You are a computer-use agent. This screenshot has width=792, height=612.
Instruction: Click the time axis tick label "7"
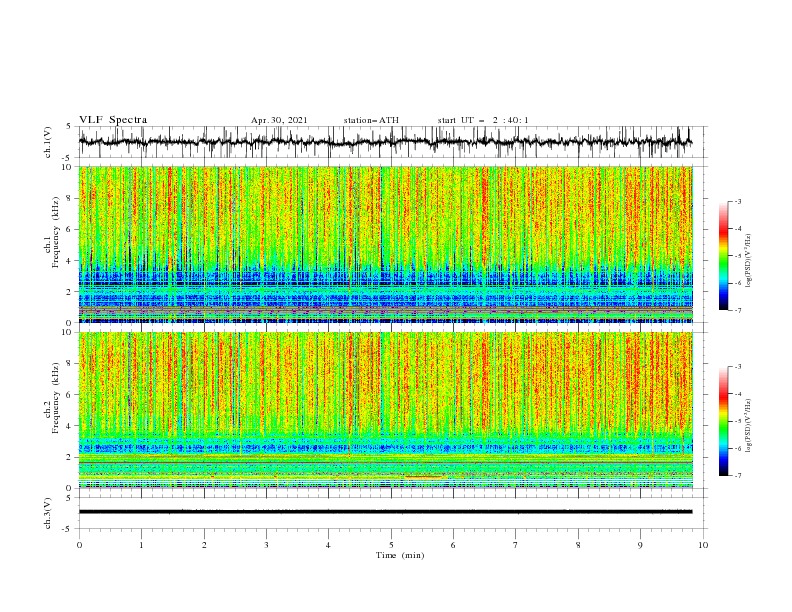pyautogui.click(x=516, y=545)
